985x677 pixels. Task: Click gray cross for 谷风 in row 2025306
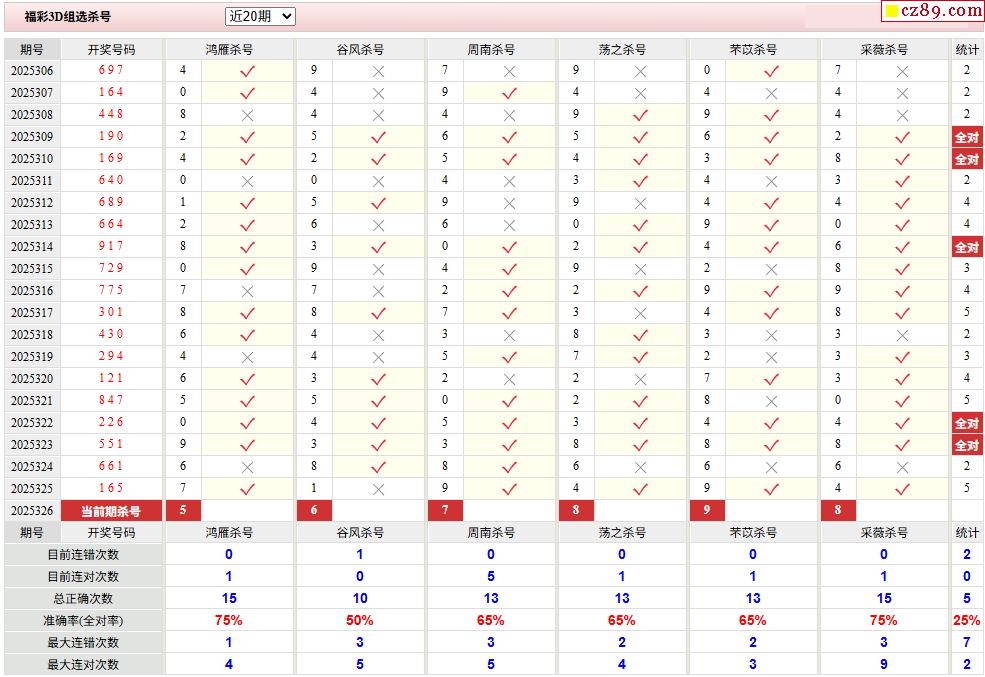[x=378, y=72]
